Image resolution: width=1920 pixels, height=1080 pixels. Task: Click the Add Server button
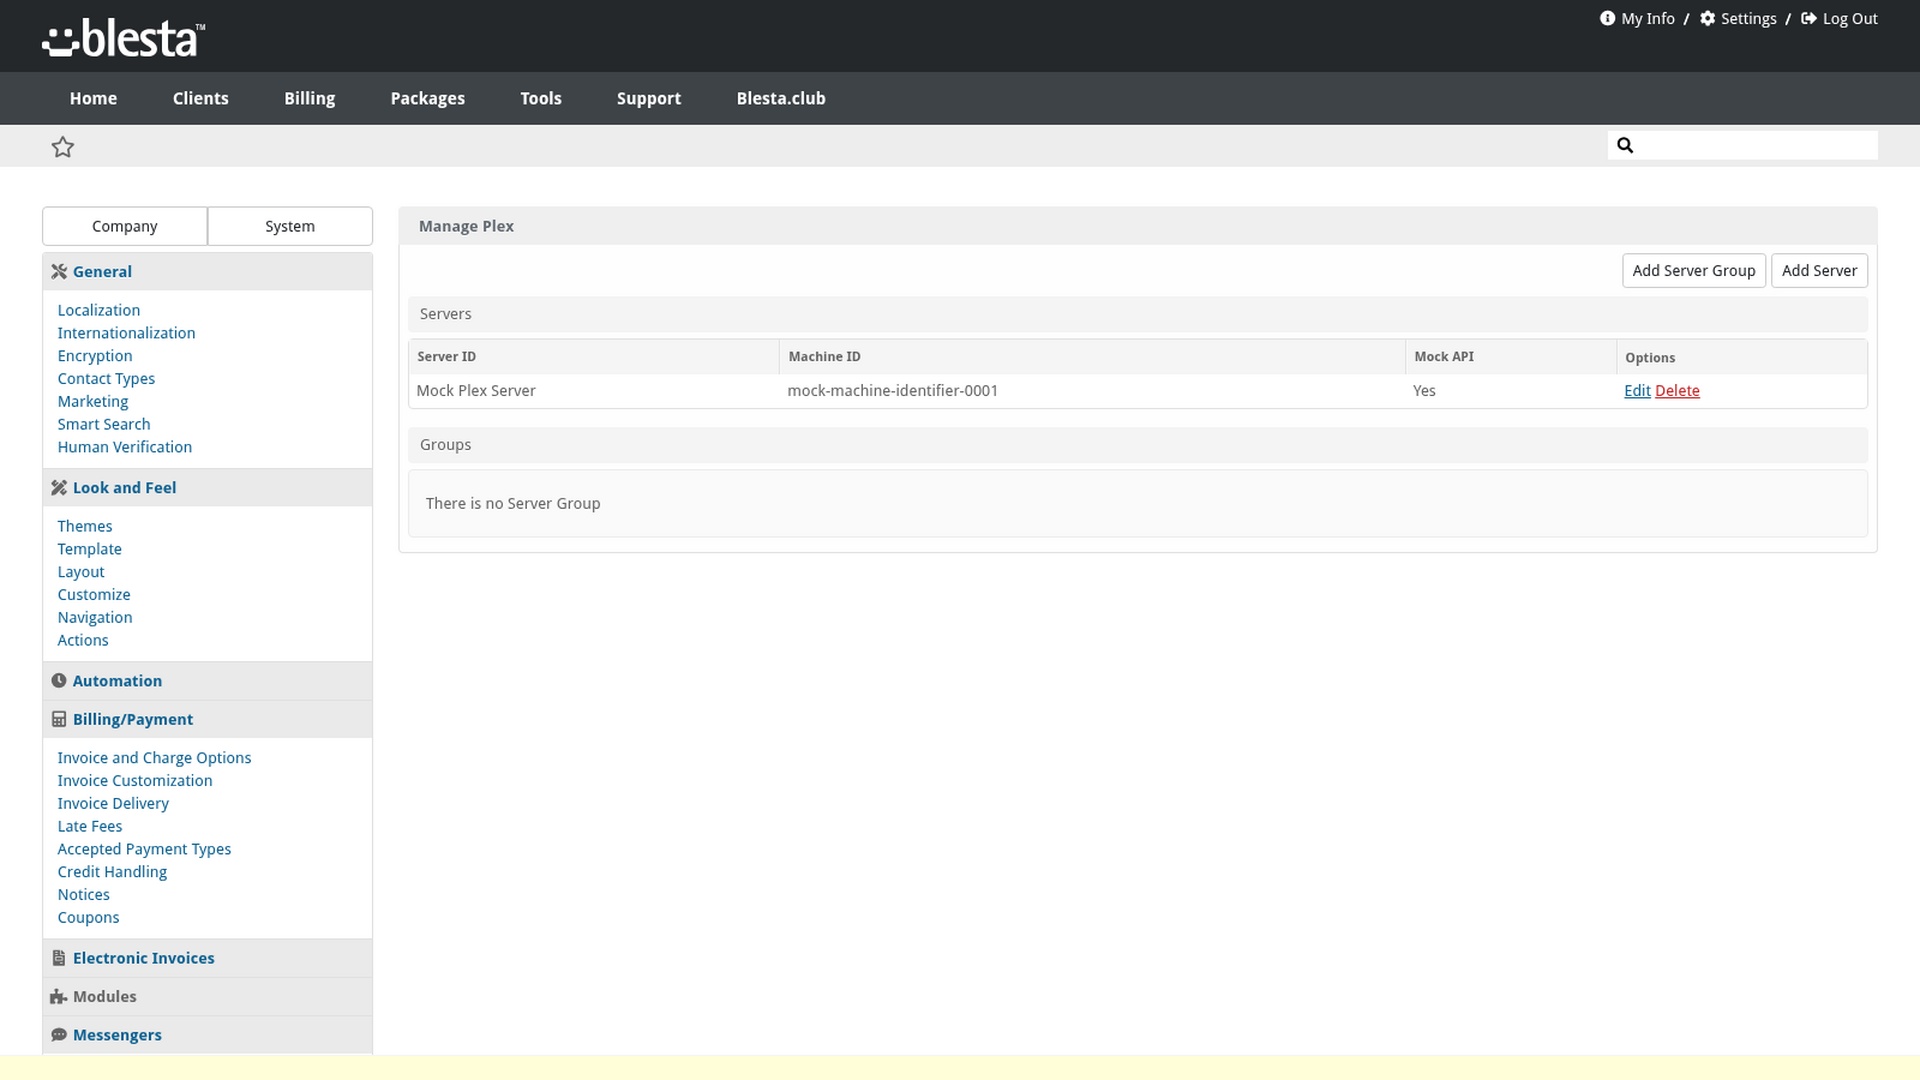(1819, 271)
